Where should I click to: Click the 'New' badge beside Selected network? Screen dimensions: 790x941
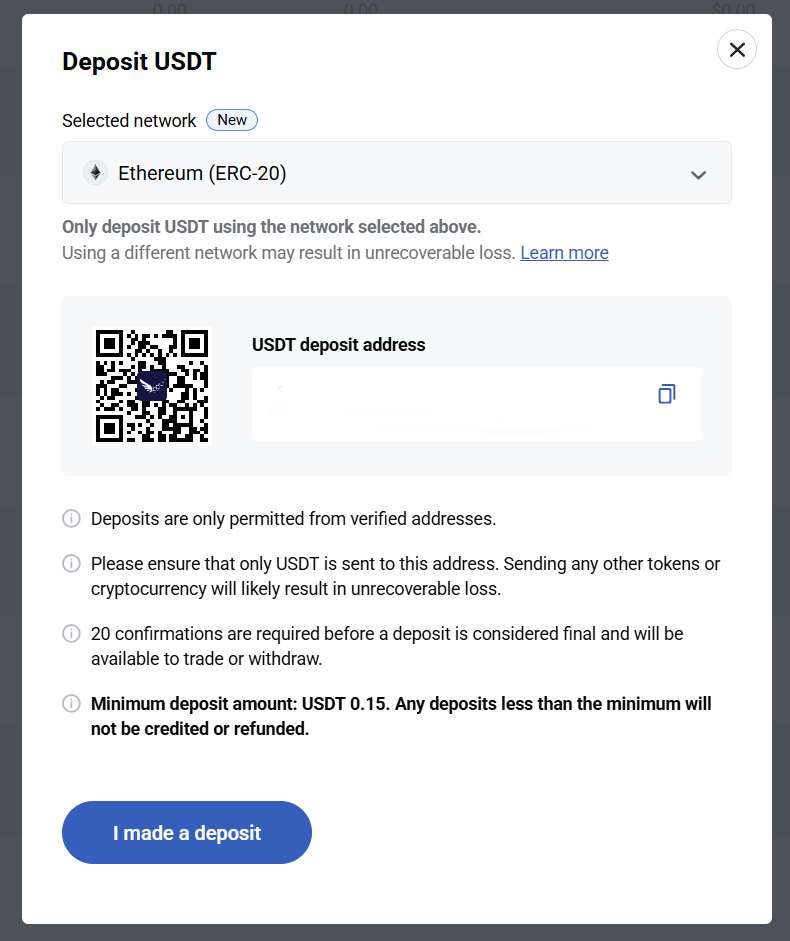click(232, 120)
